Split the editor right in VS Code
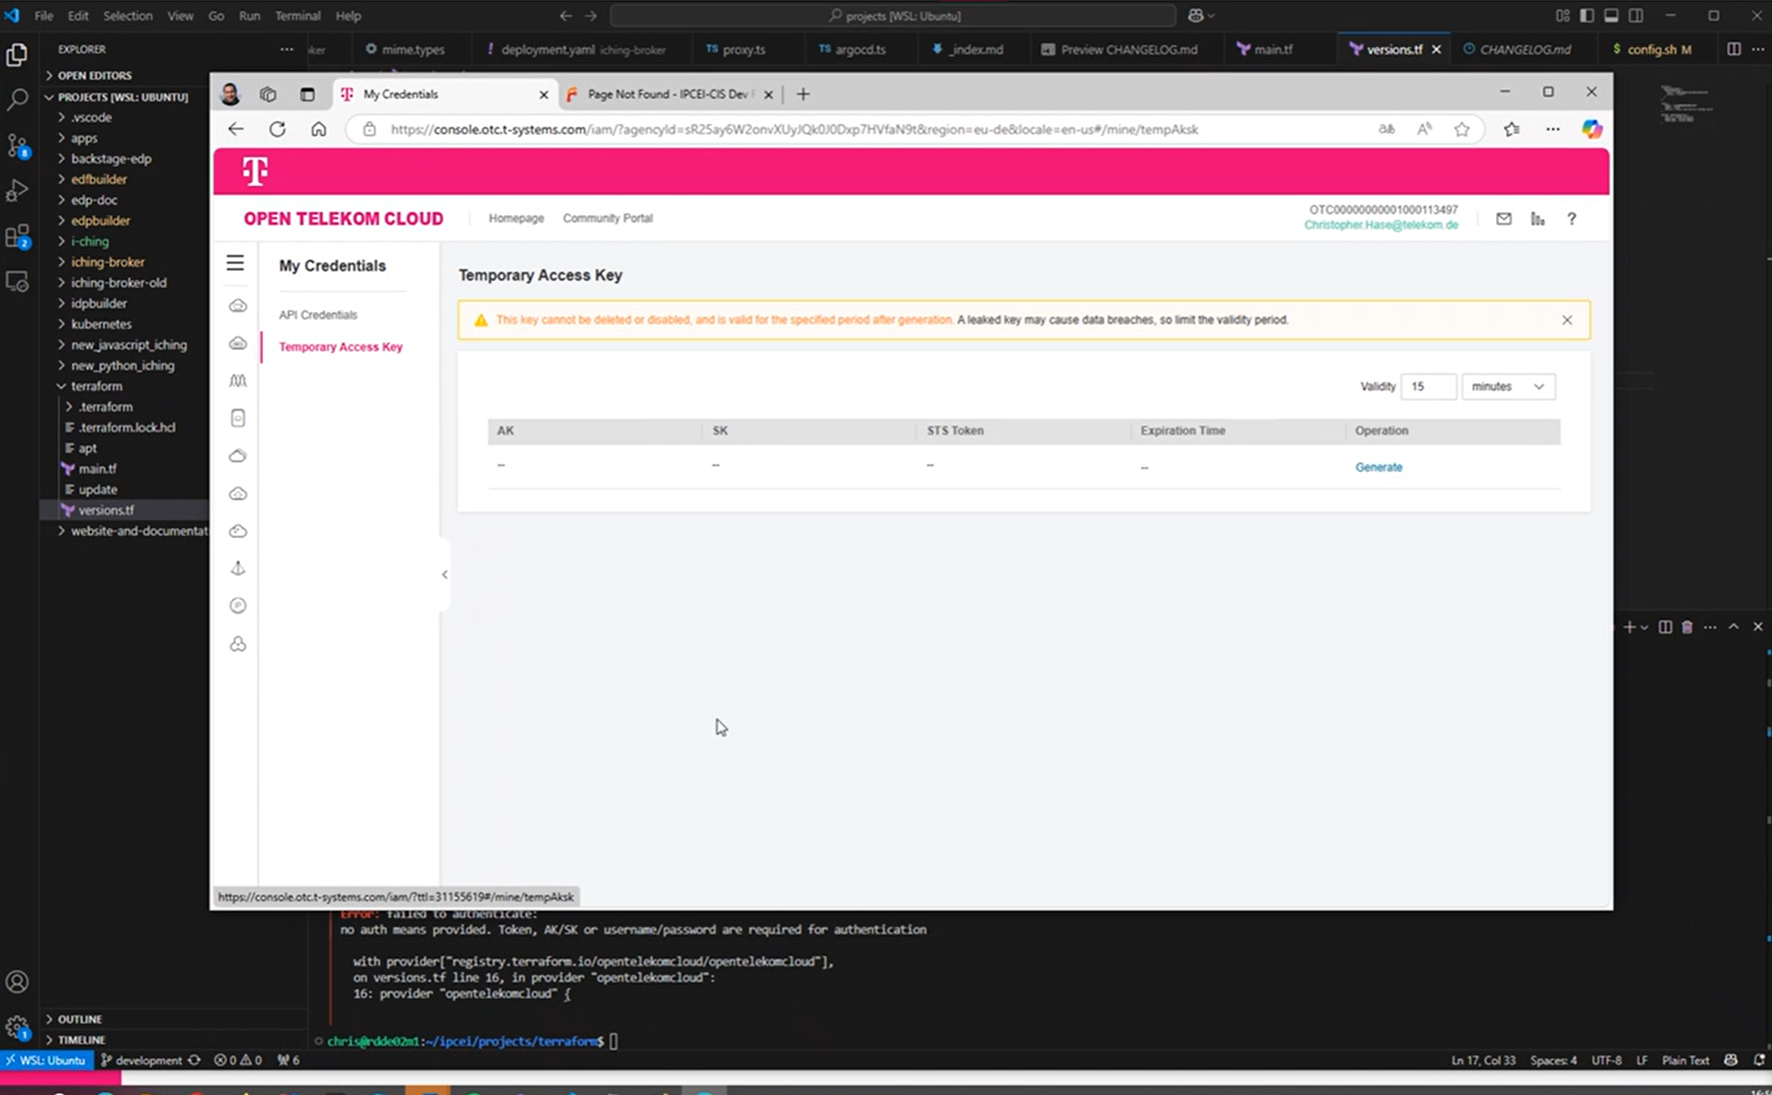The image size is (1772, 1095). point(1734,49)
